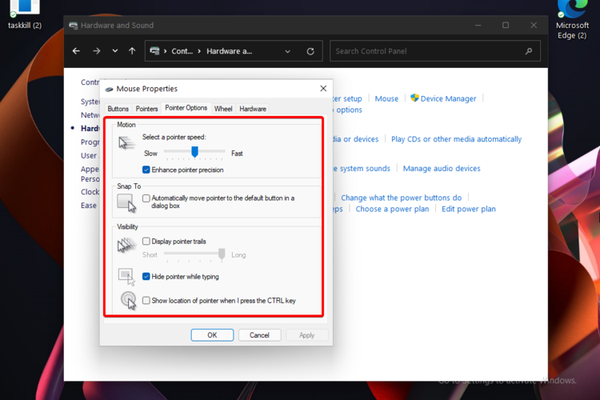Switch to the Pointers tab
Image resolution: width=600 pixels, height=400 pixels.
147,108
